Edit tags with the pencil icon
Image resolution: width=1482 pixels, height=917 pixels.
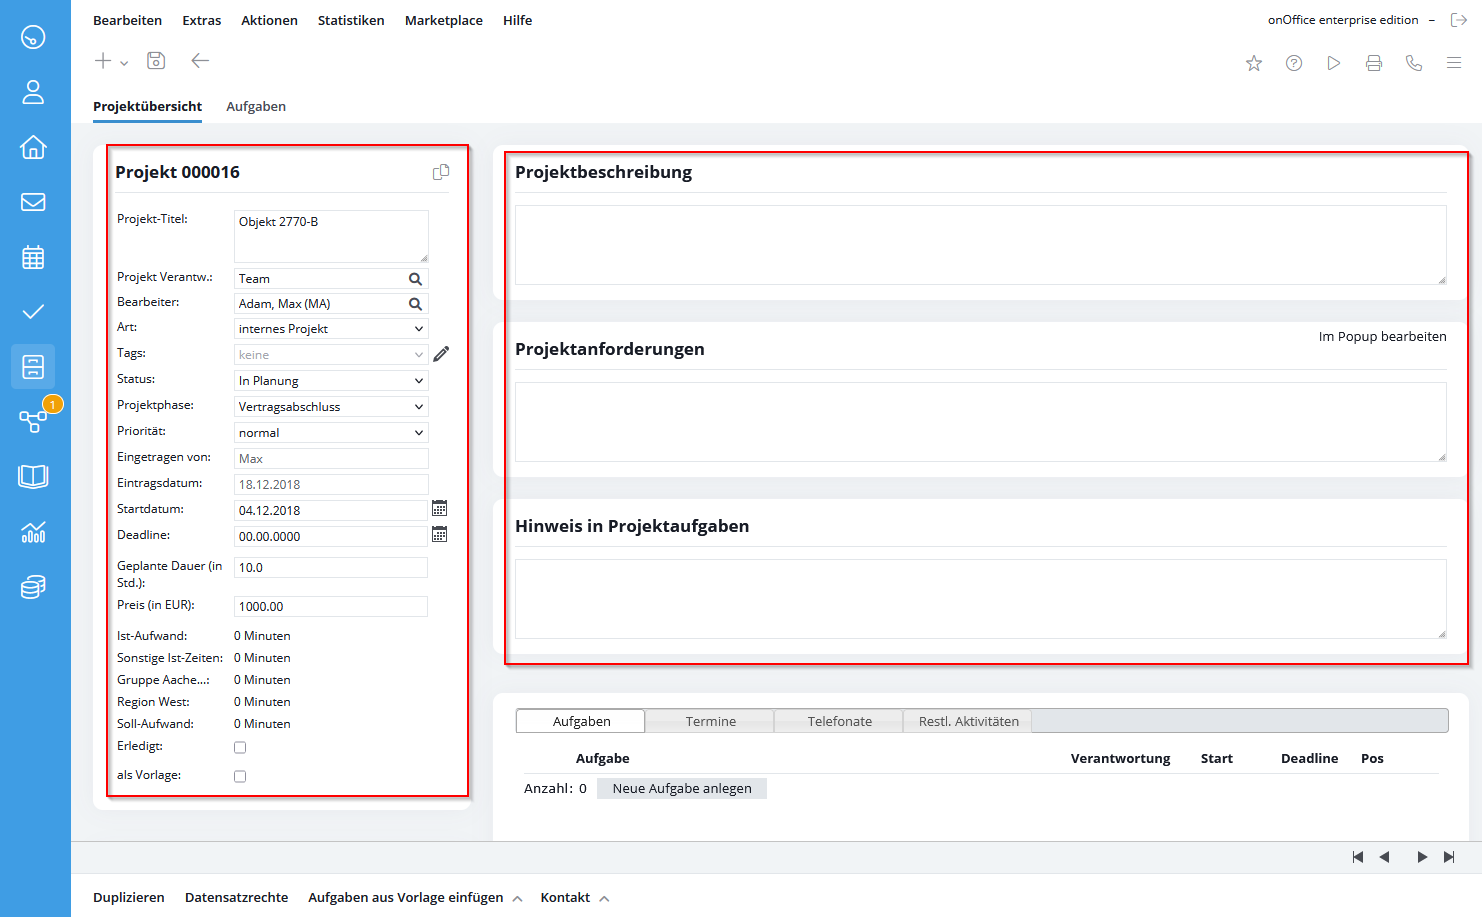(x=441, y=354)
